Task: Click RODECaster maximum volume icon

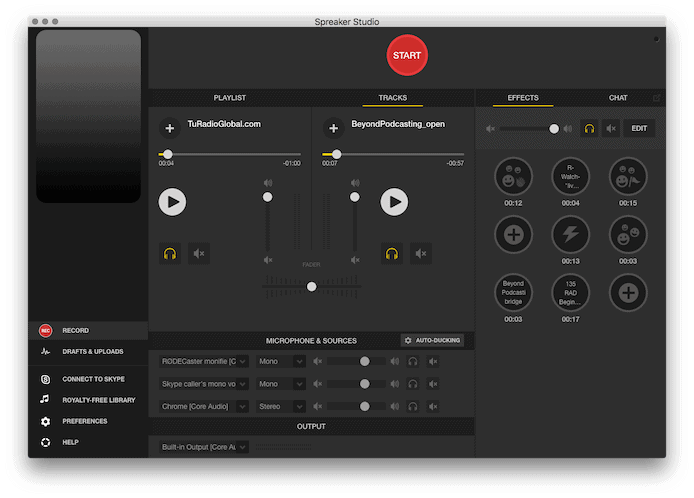Action: click(394, 362)
